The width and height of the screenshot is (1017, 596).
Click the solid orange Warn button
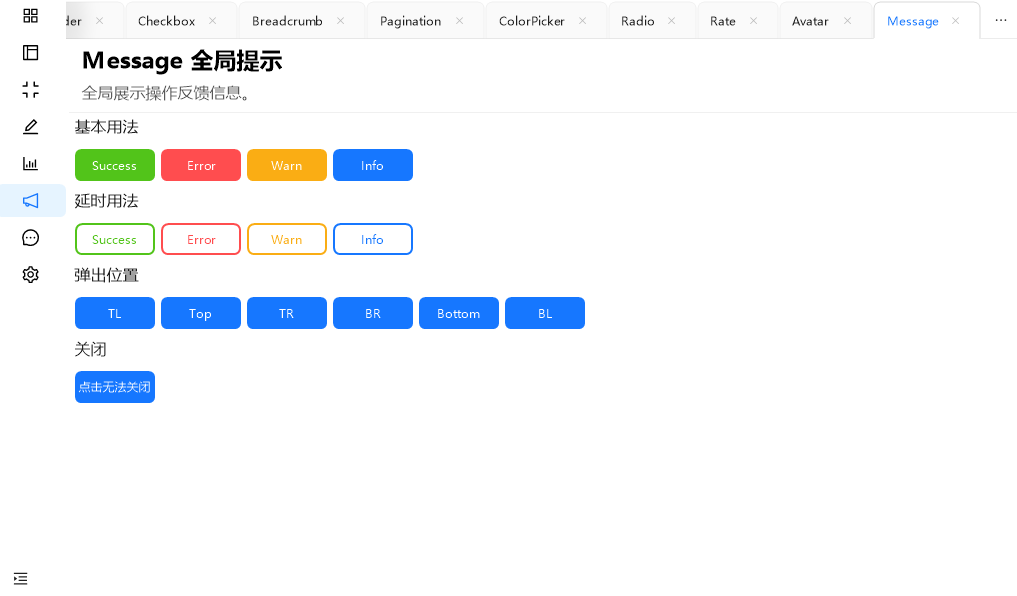287,165
